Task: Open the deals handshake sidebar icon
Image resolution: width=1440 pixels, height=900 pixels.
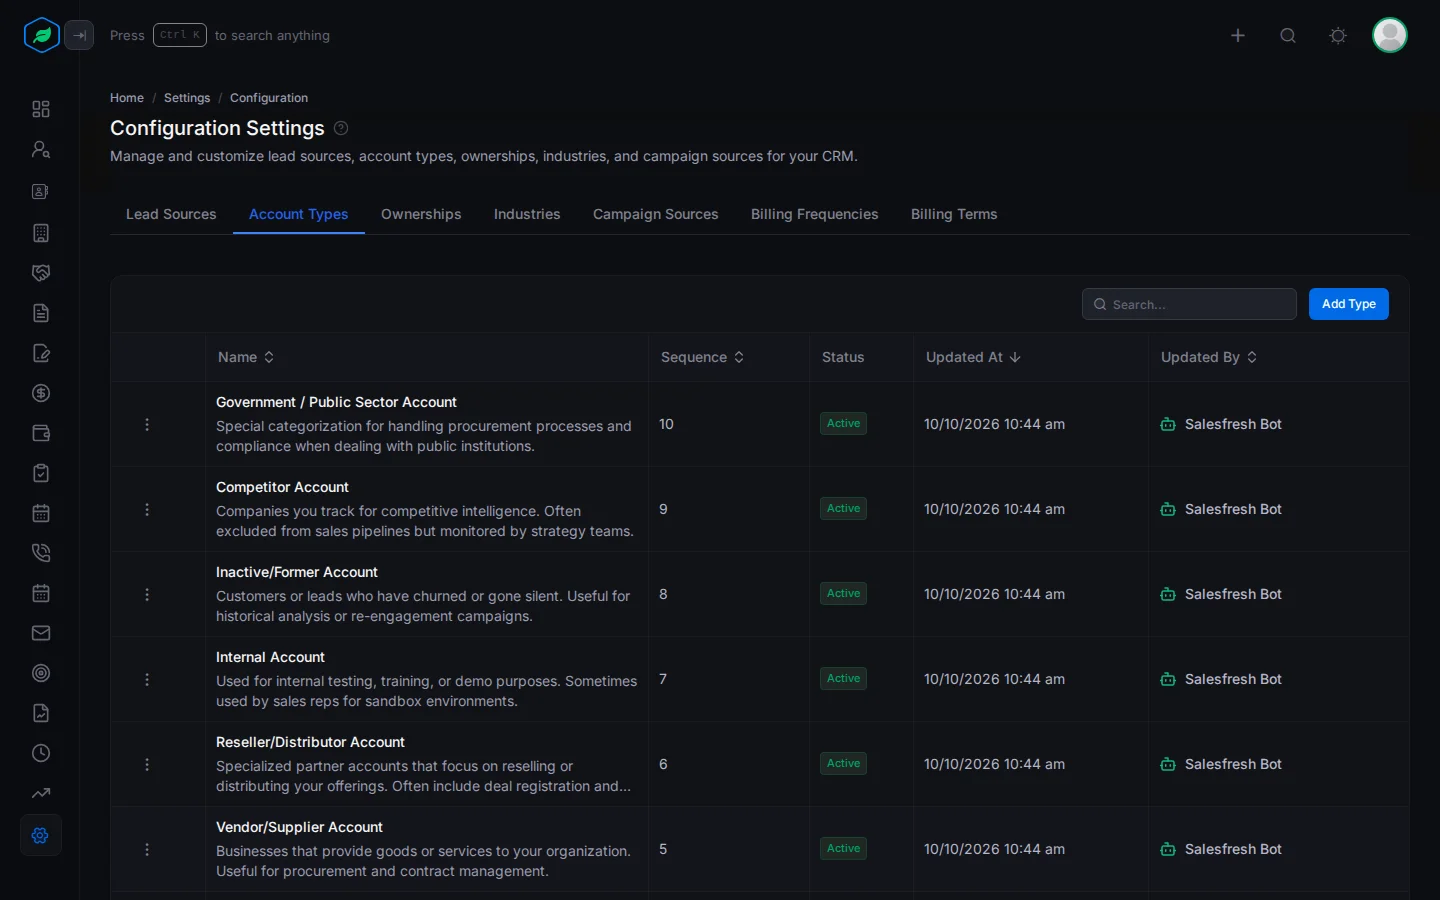Action: [x=41, y=273]
